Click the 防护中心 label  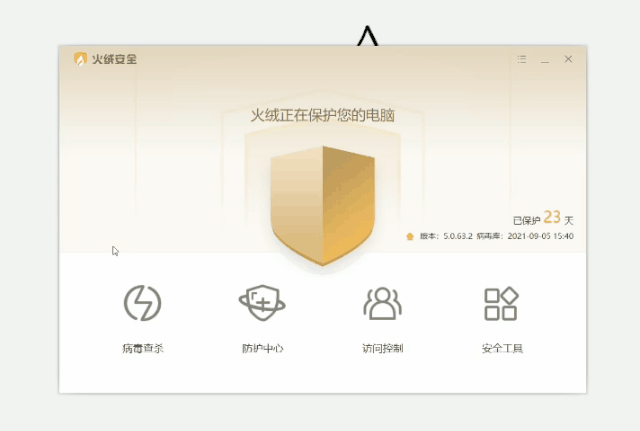(262, 348)
